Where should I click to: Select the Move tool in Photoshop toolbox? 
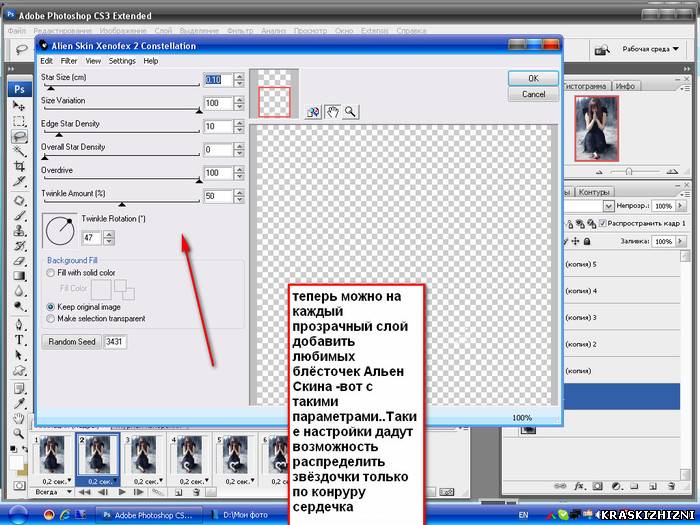19,106
